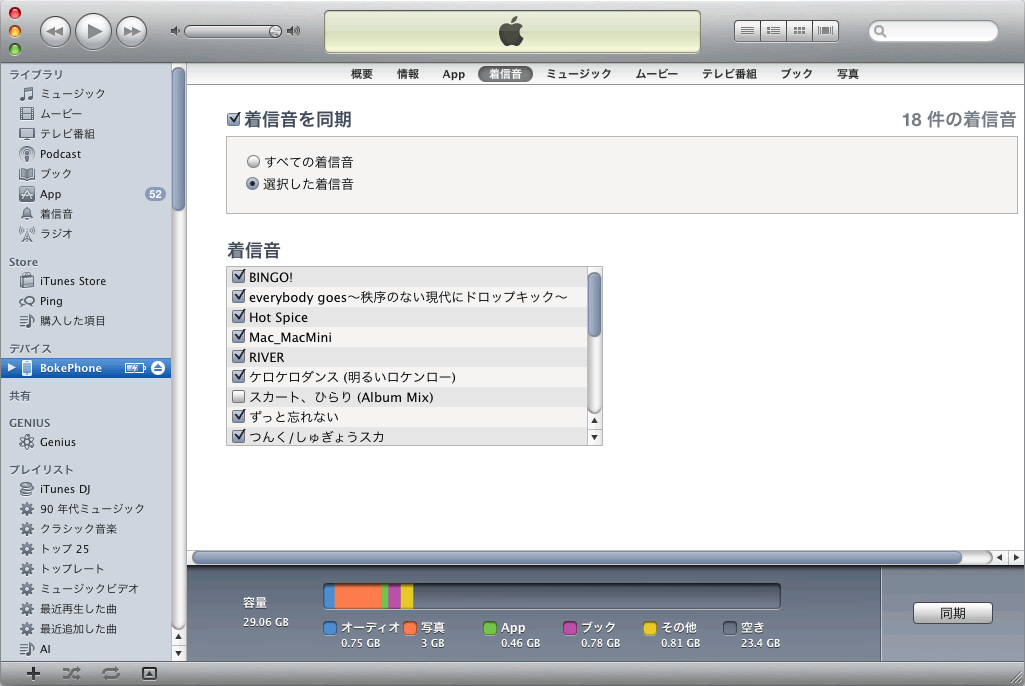Switch to album list view icon
Screen dimensions: 1025x686
pos(773,31)
